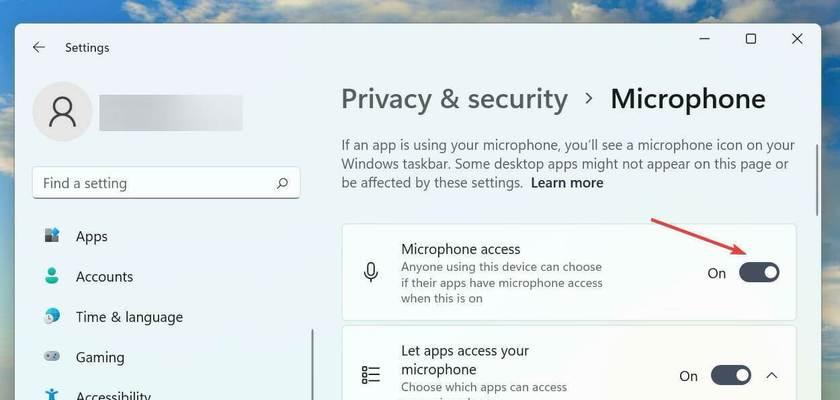Click the microphone icon beside Microphone access
The height and width of the screenshot is (400, 840).
(371, 273)
